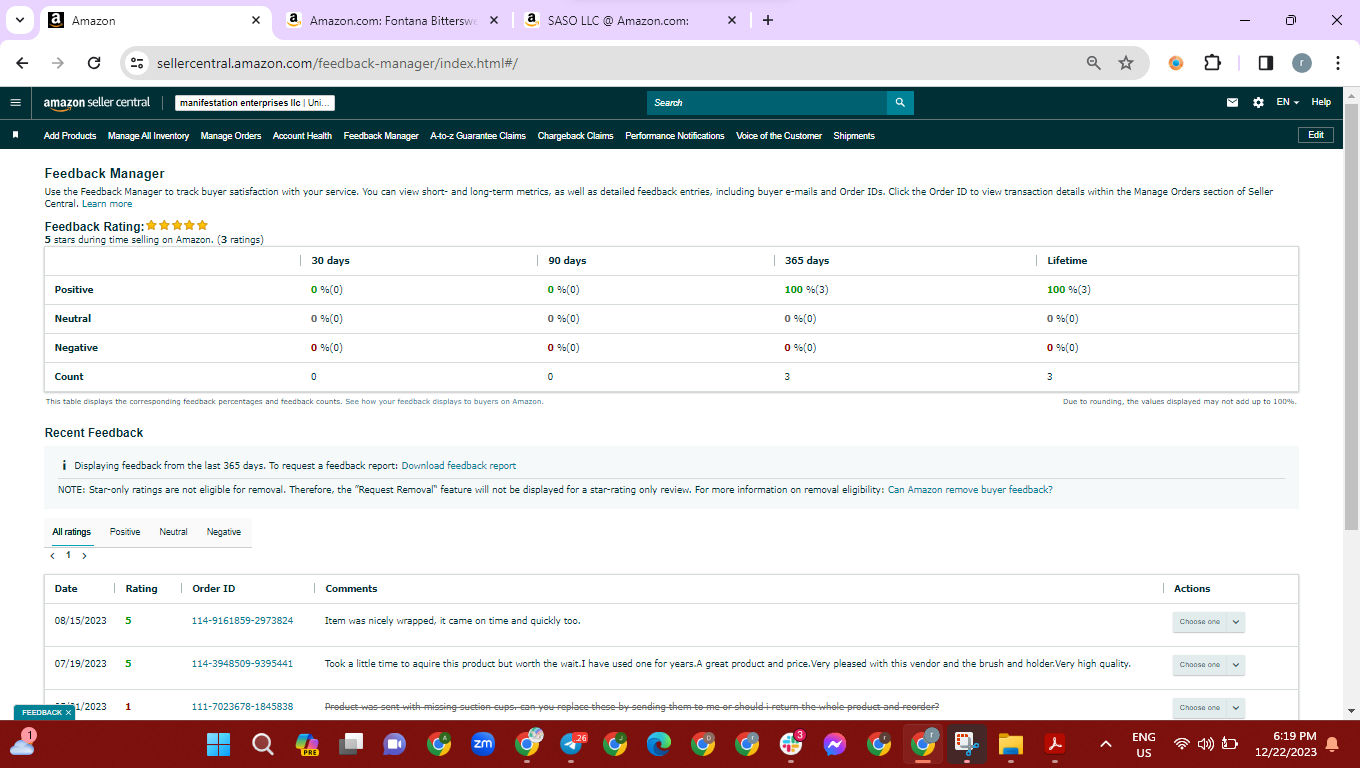Viewport: 1360px width, 768px height.
Task: Click the zoom magnifier in the address bar
Action: (x=1094, y=63)
